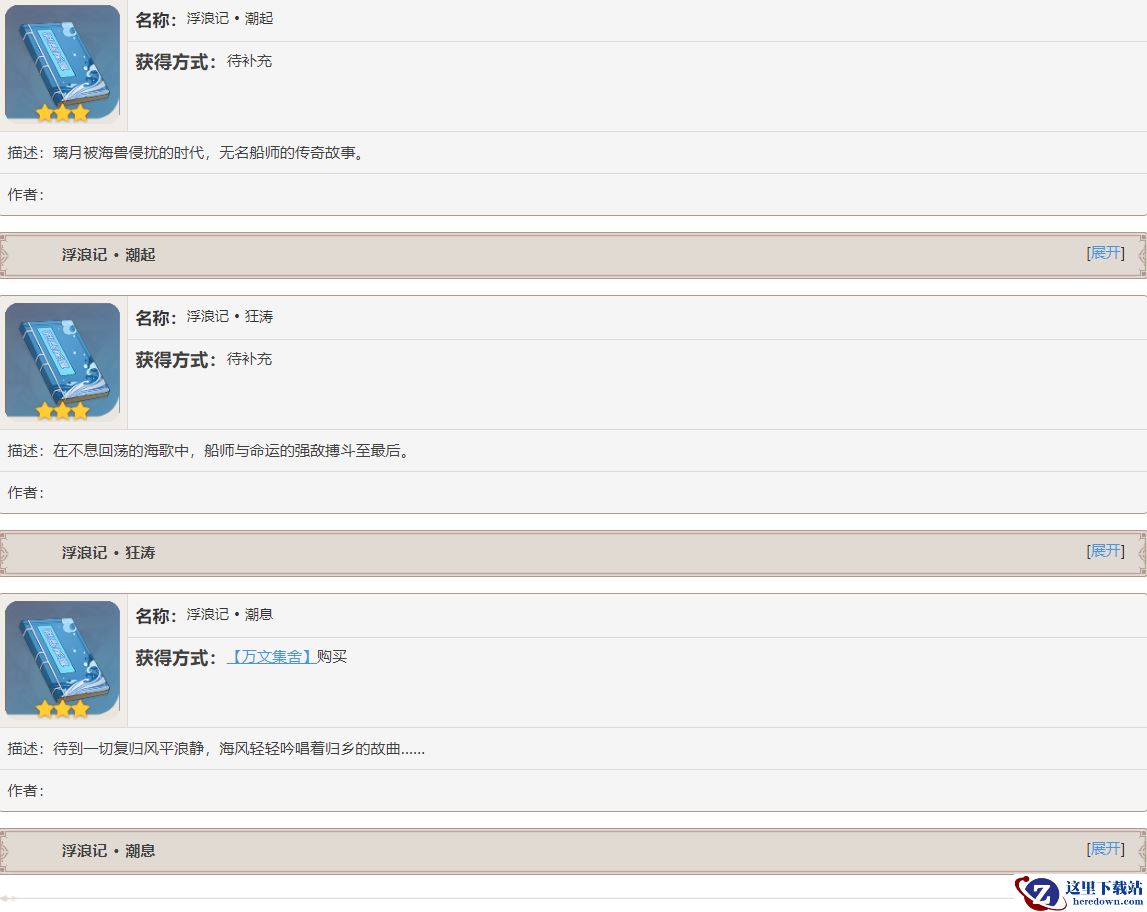Image resolution: width=1147 pixels, height=912 pixels.
Task: Click the star rating under 潮息 book
Action: point(62,709)
